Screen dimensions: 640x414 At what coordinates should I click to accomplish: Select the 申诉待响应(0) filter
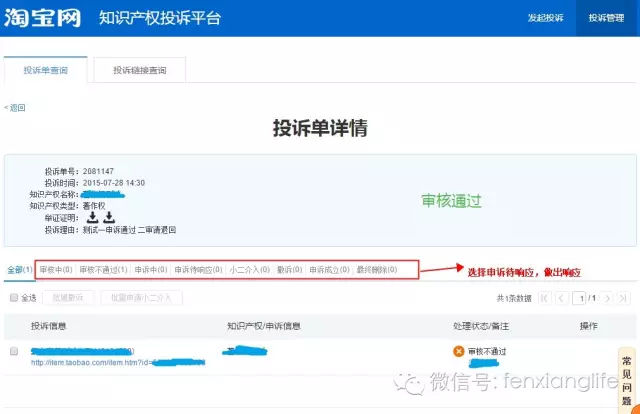[x=198, y=269]
